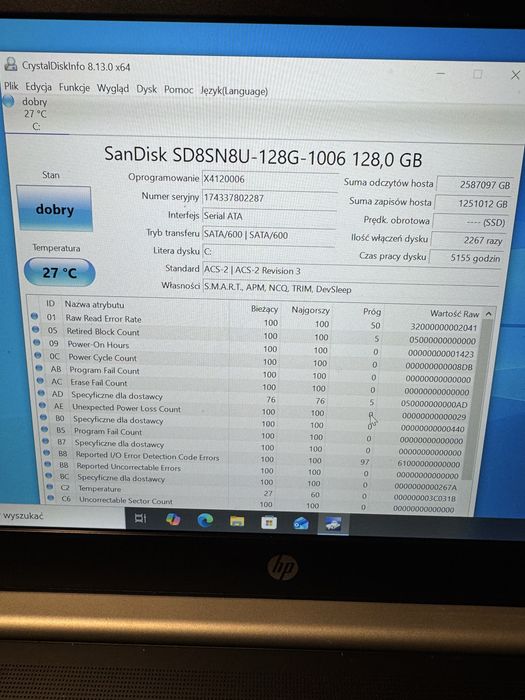Select the C: drive status icon

8,101
